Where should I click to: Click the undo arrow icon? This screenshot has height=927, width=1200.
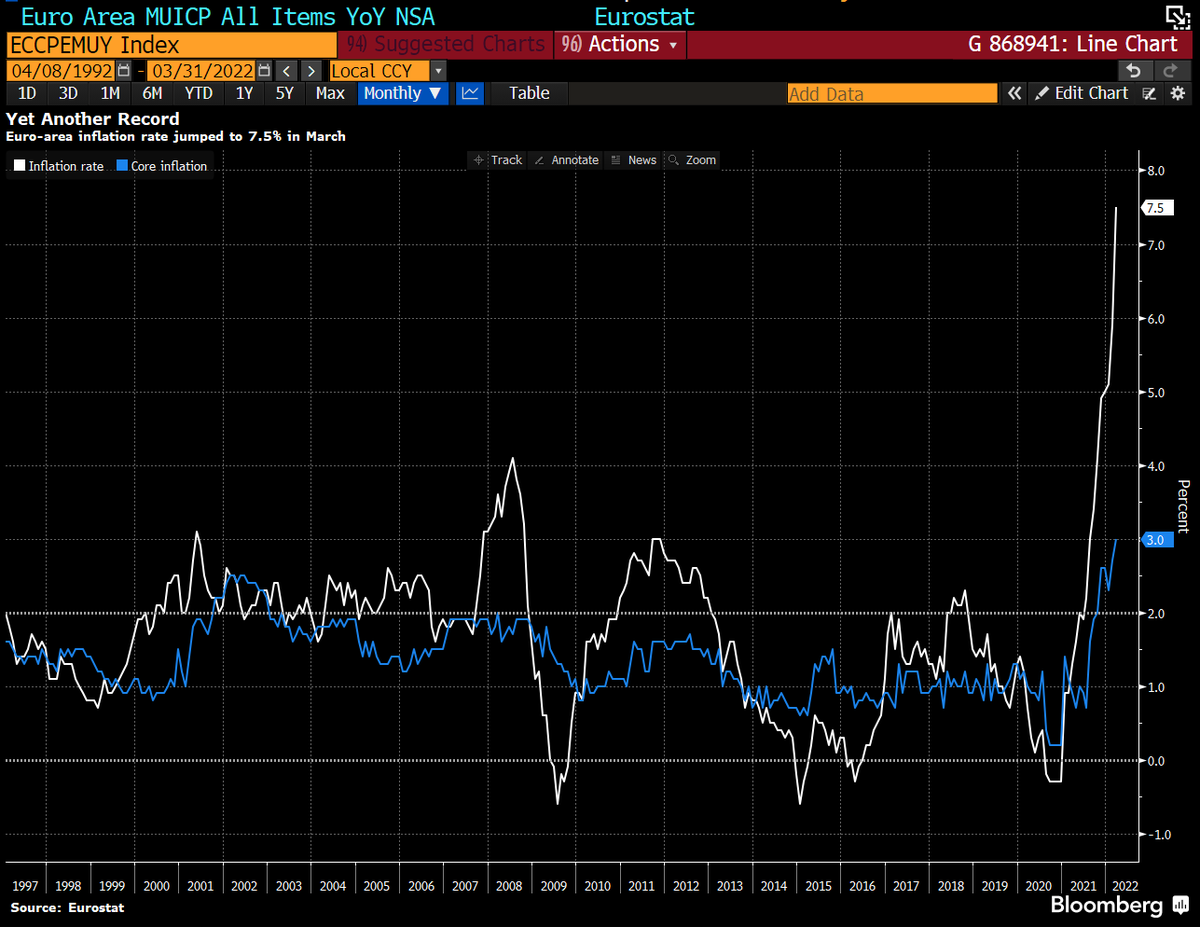1133,70
